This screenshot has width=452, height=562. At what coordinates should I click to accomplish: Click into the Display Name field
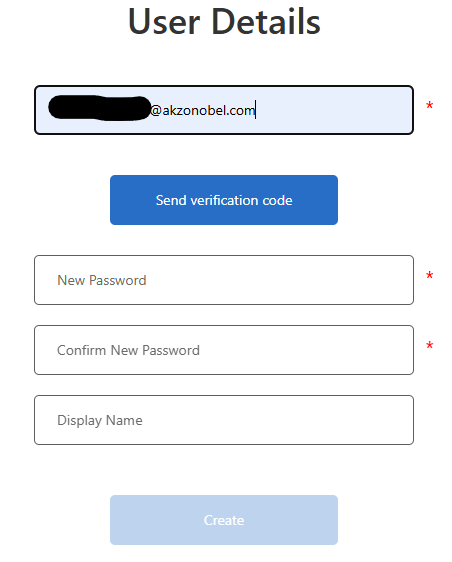pos(224,420)
